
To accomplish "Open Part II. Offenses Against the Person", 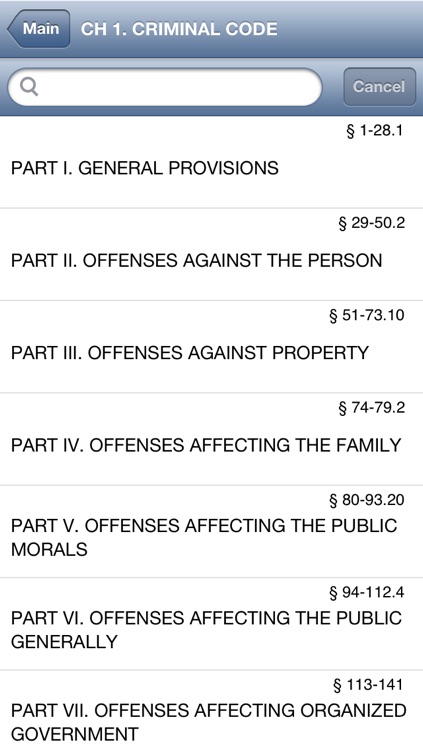I will (212, 254).
